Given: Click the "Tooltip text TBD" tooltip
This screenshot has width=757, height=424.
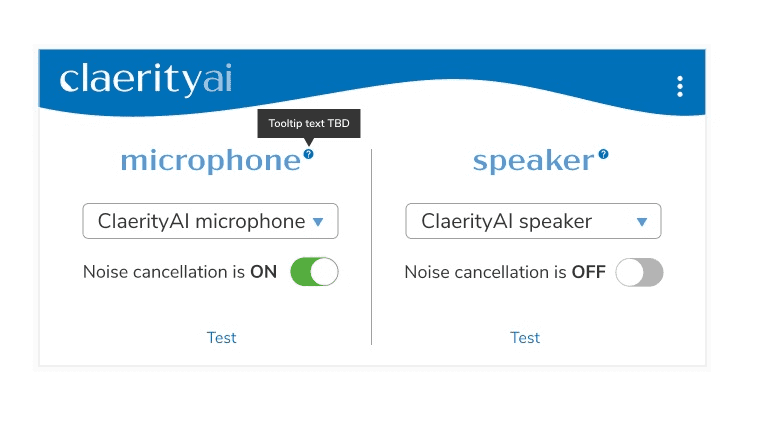Looking at the screenshot, I should 309,124.
